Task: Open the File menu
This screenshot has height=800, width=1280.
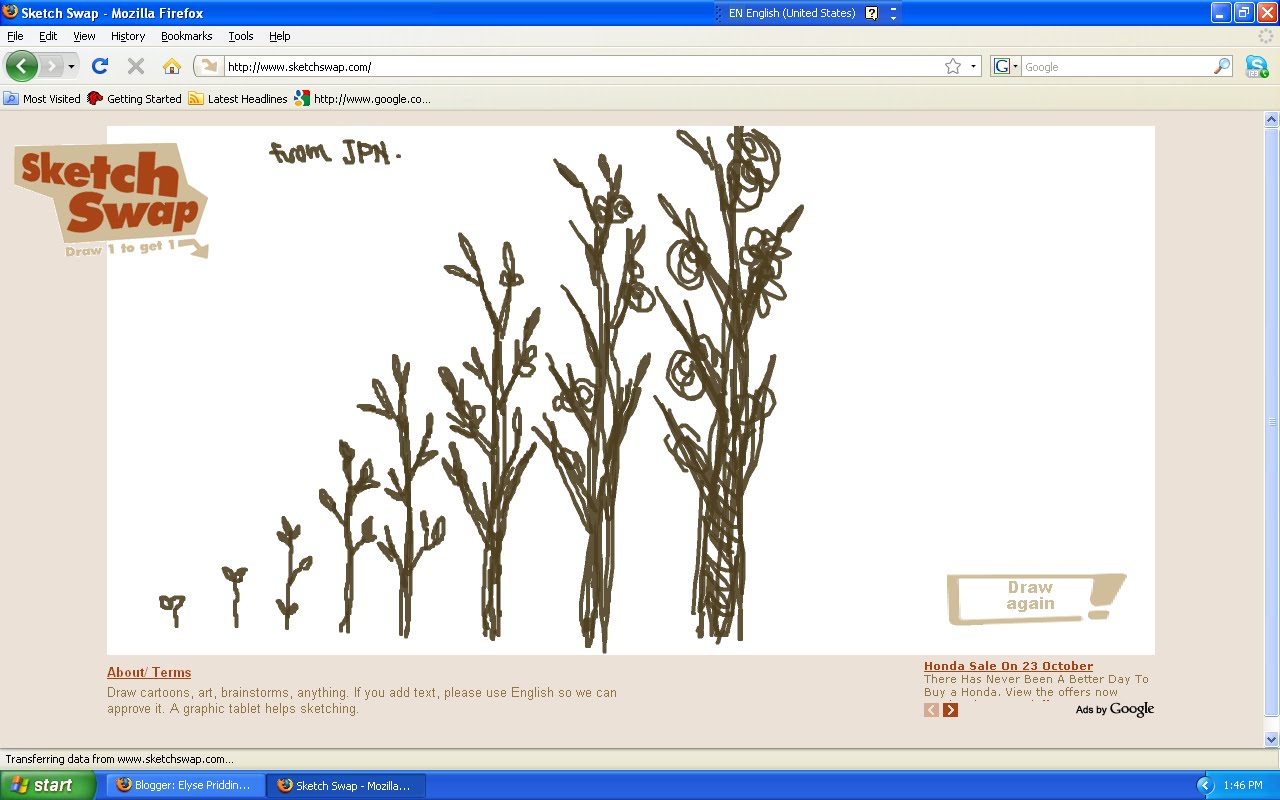Action: 15,36
